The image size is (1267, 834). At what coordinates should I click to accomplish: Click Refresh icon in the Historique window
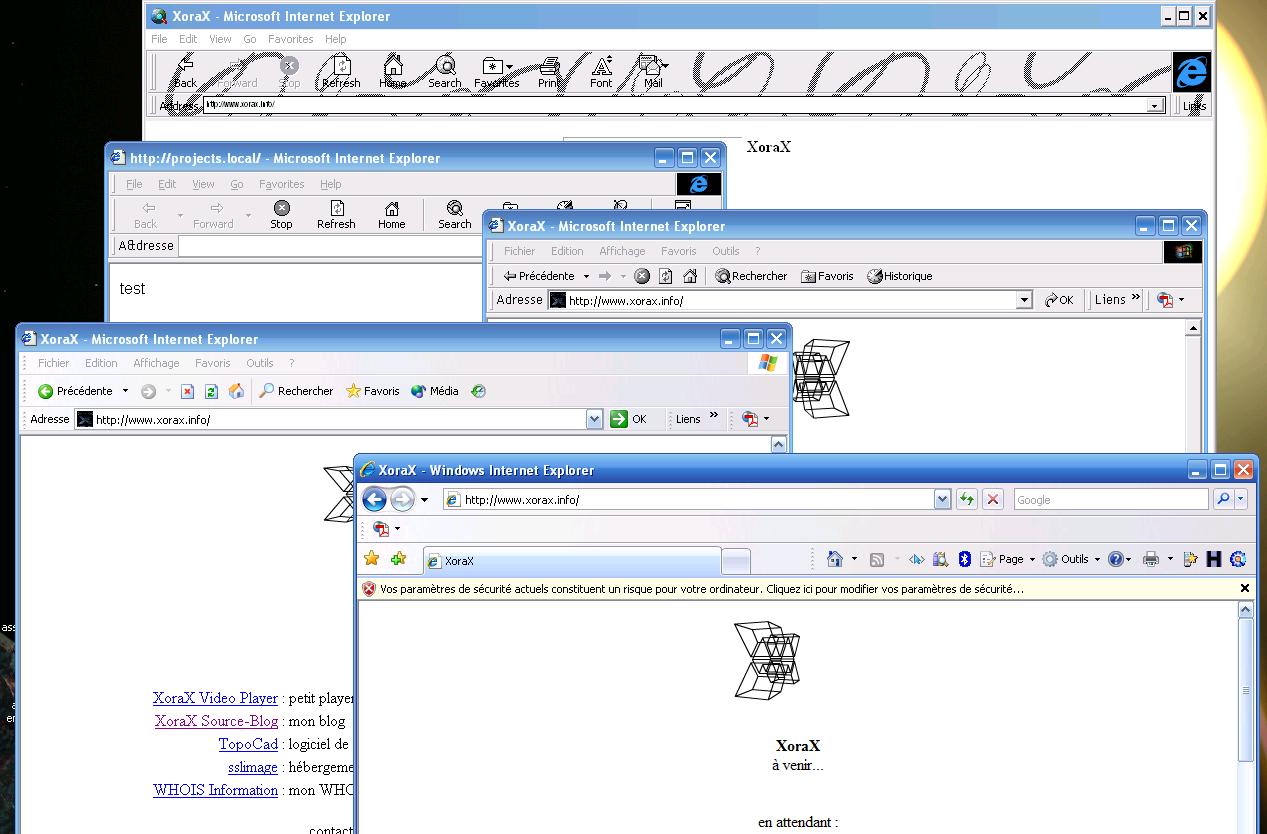666,276
